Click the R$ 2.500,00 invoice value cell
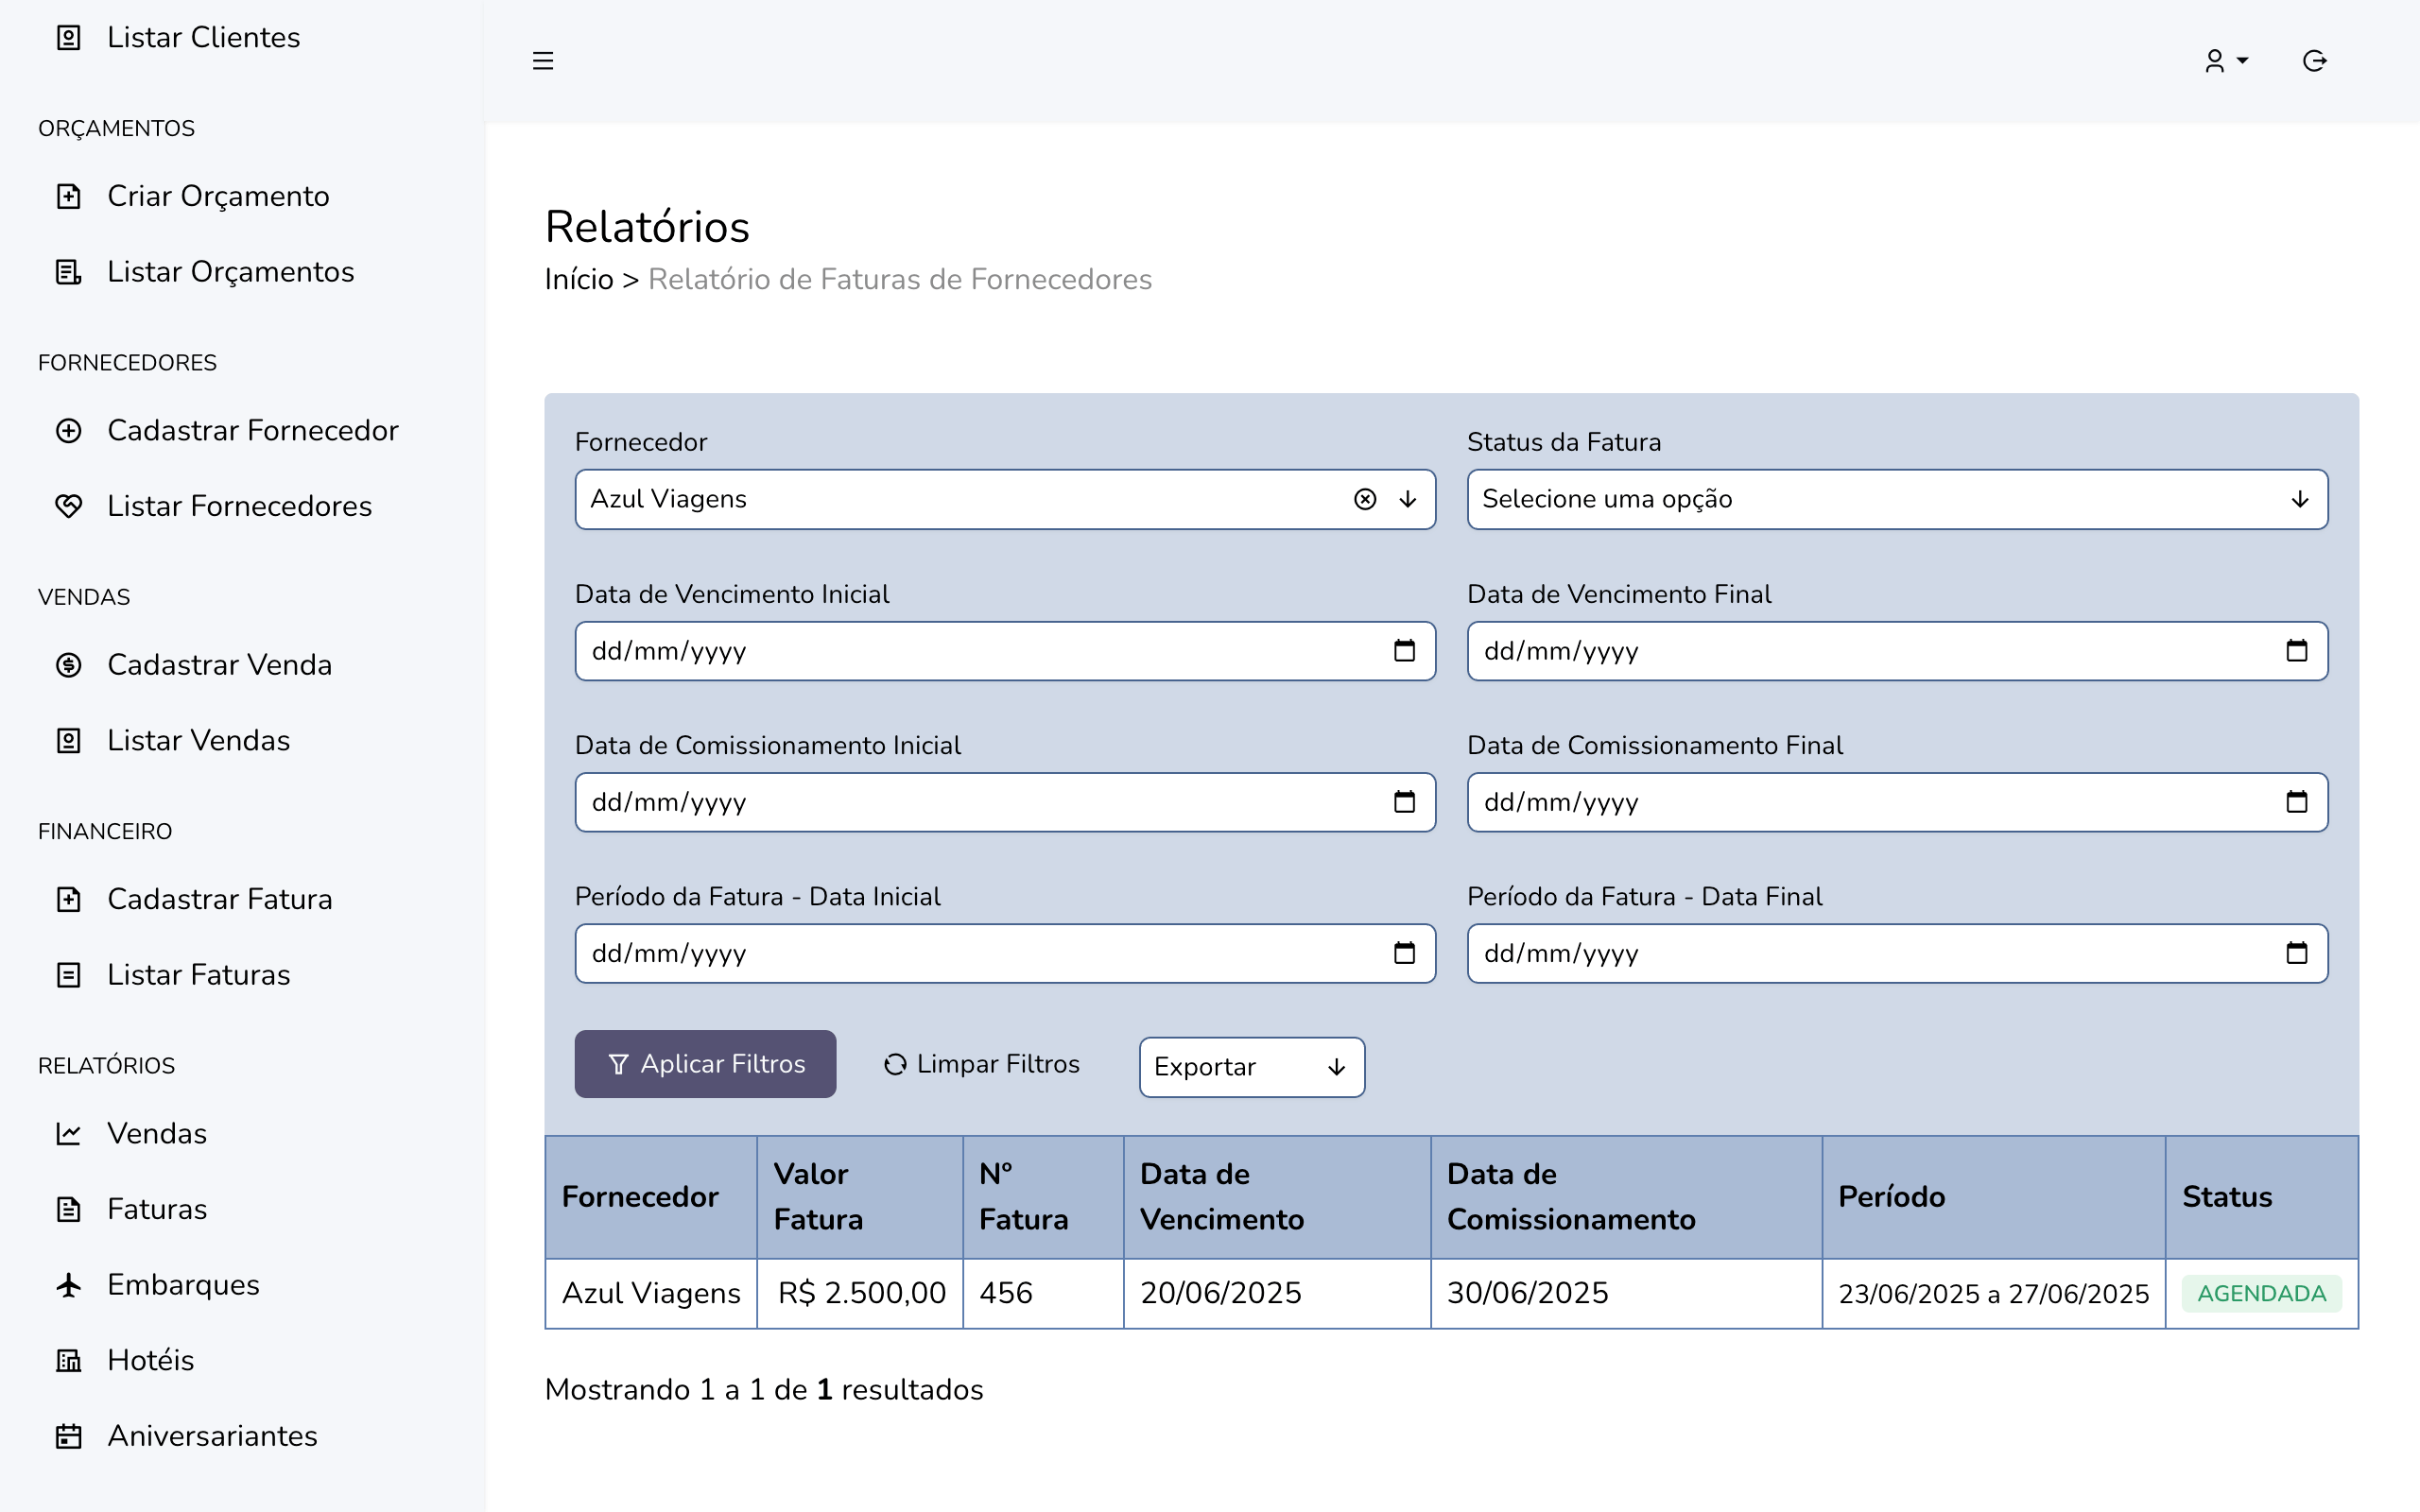This screenshot has width=2420, height=1512. point(860,1294)
